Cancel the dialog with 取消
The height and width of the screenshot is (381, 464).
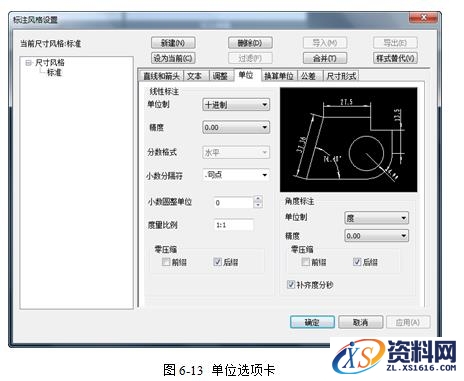coord(360,322)
